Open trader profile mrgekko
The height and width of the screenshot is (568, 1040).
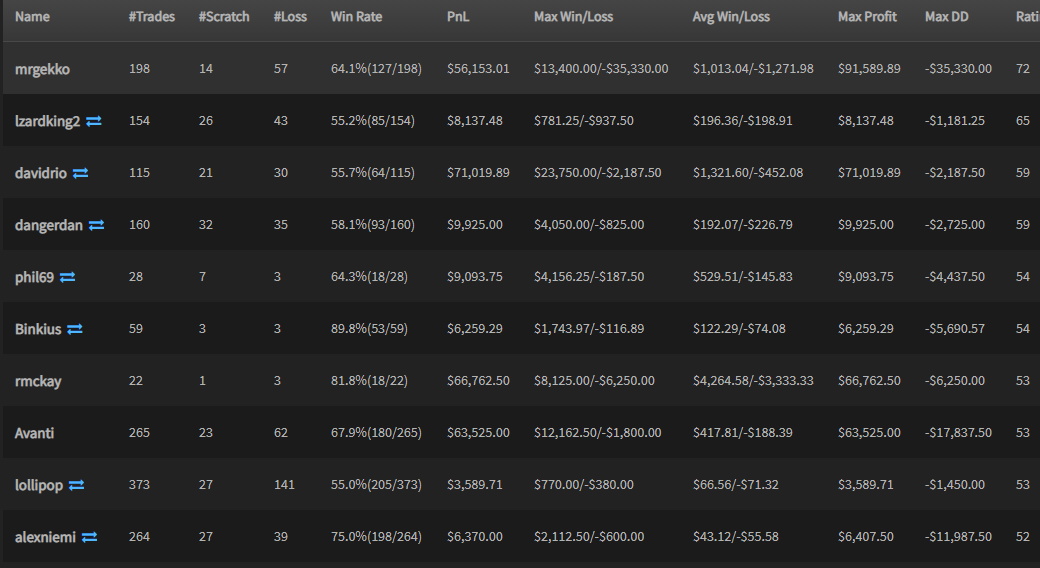[42, 69]
